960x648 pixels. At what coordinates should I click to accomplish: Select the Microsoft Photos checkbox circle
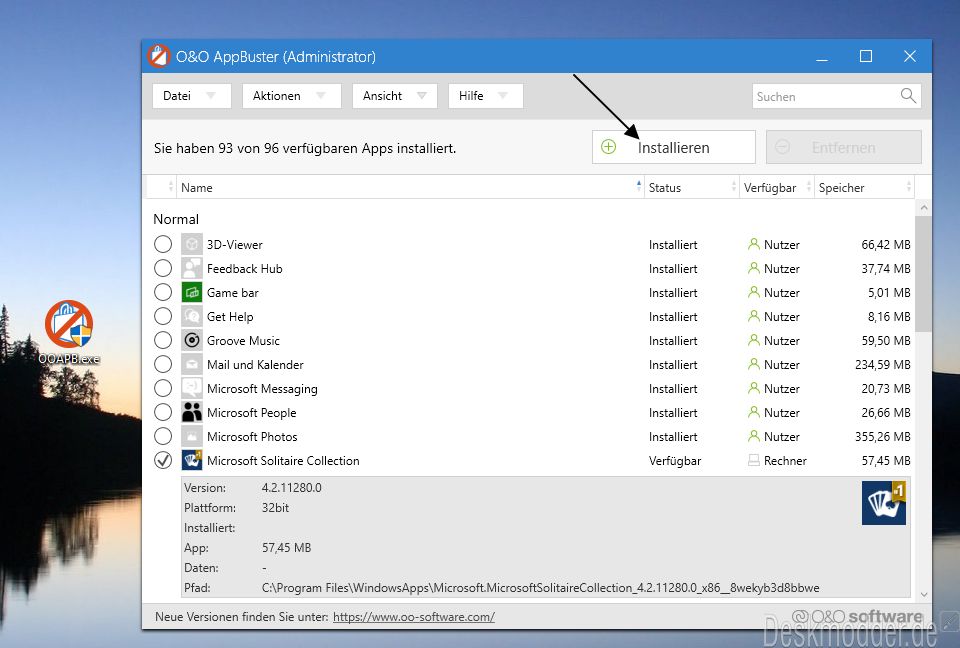[x=163, y=436]
